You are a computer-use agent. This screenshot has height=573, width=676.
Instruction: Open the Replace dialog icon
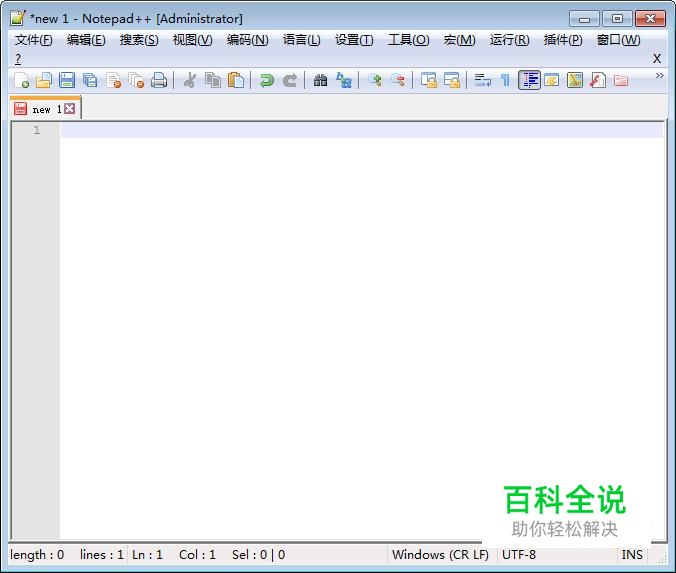(344, 81)
